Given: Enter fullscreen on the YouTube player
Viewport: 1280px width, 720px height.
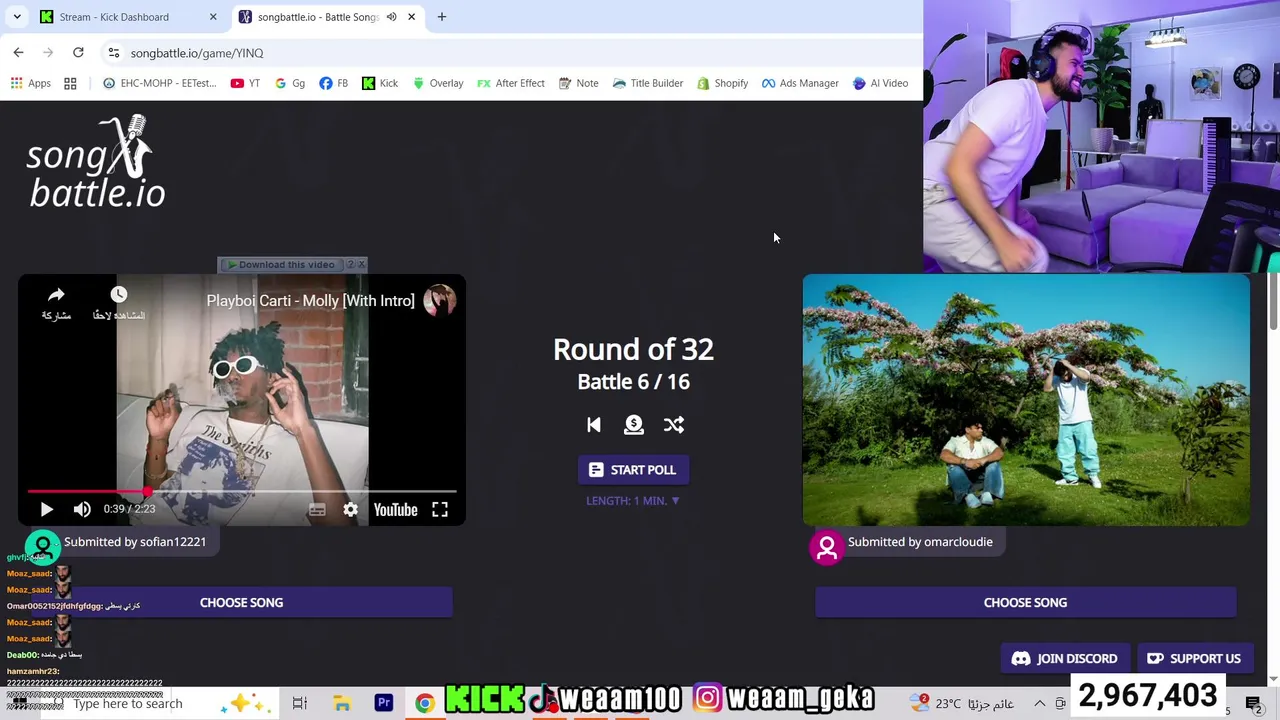Looking at the screenshot, I should (440, 509).
